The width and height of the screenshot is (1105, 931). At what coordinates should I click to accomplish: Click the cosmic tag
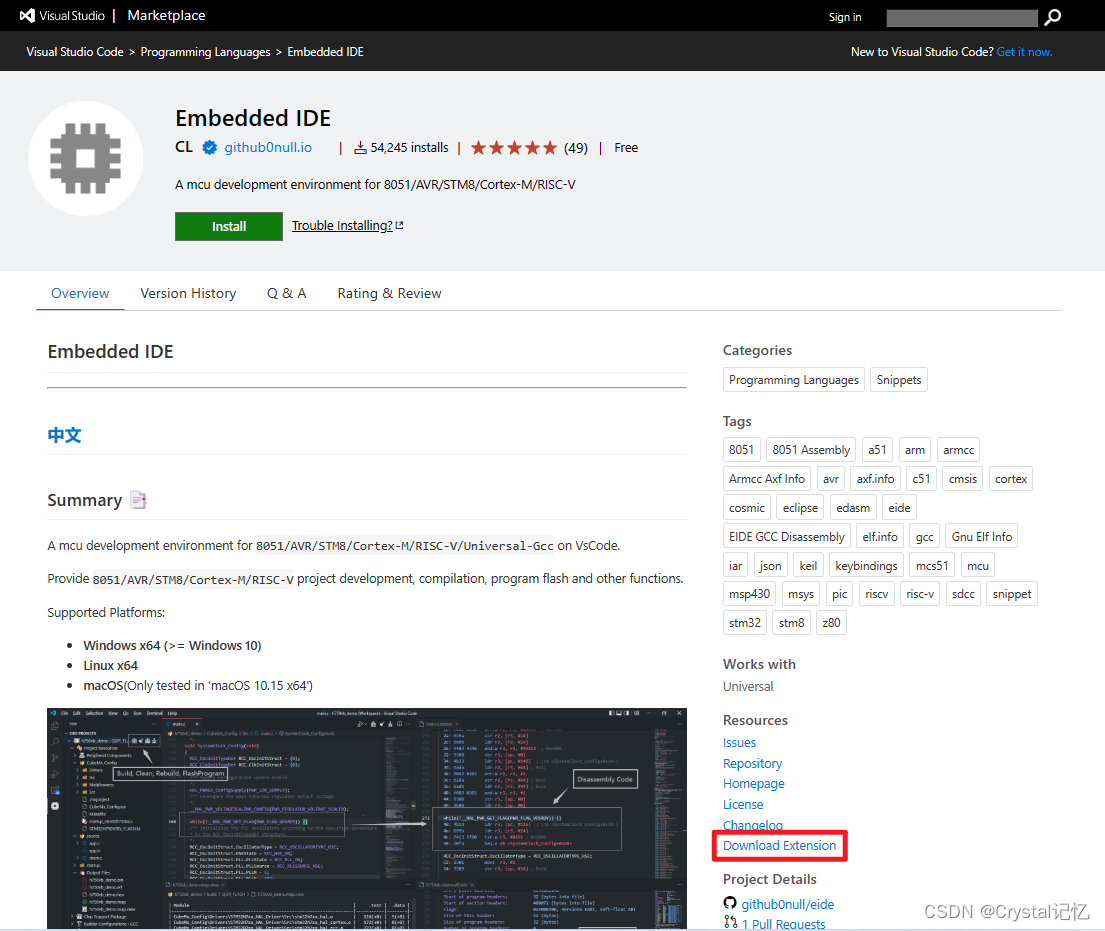pos(746,507)
